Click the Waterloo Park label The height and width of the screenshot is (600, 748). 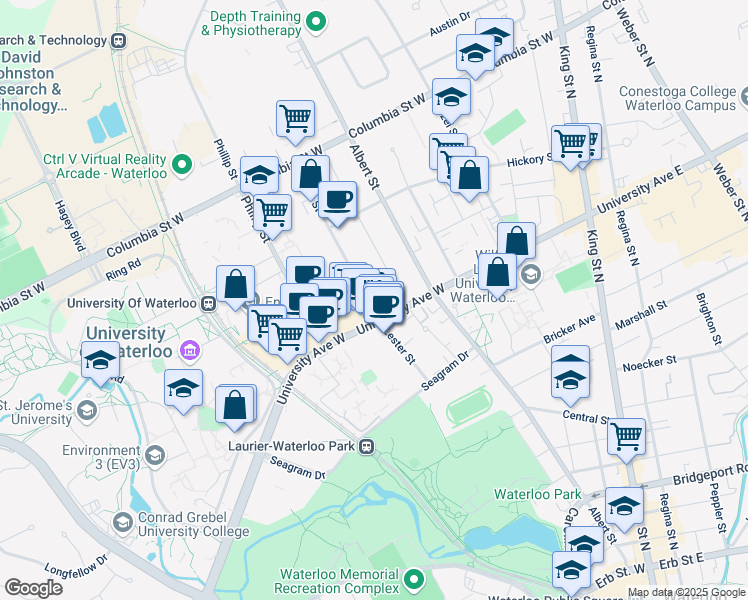coord(538,494)
